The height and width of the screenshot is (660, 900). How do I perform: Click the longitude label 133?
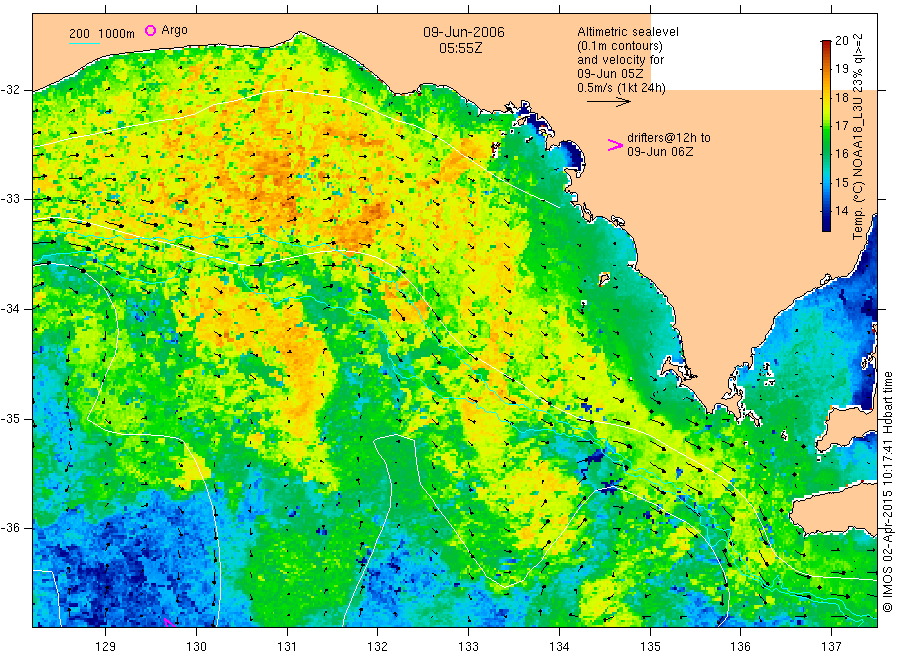coord(468,647)
